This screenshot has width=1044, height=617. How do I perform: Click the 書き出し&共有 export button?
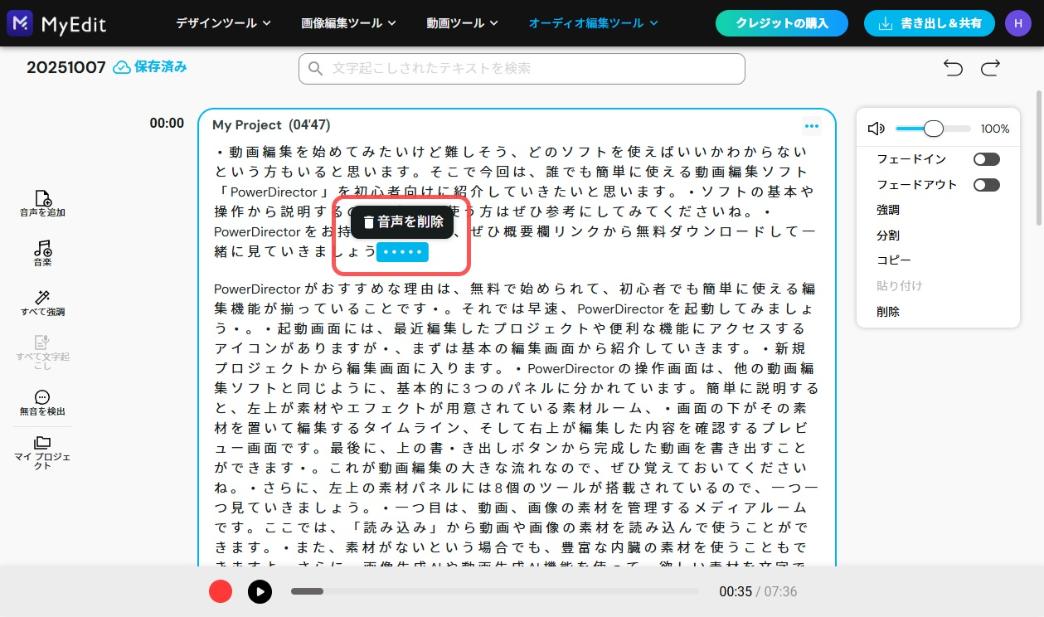coord(928,22)
